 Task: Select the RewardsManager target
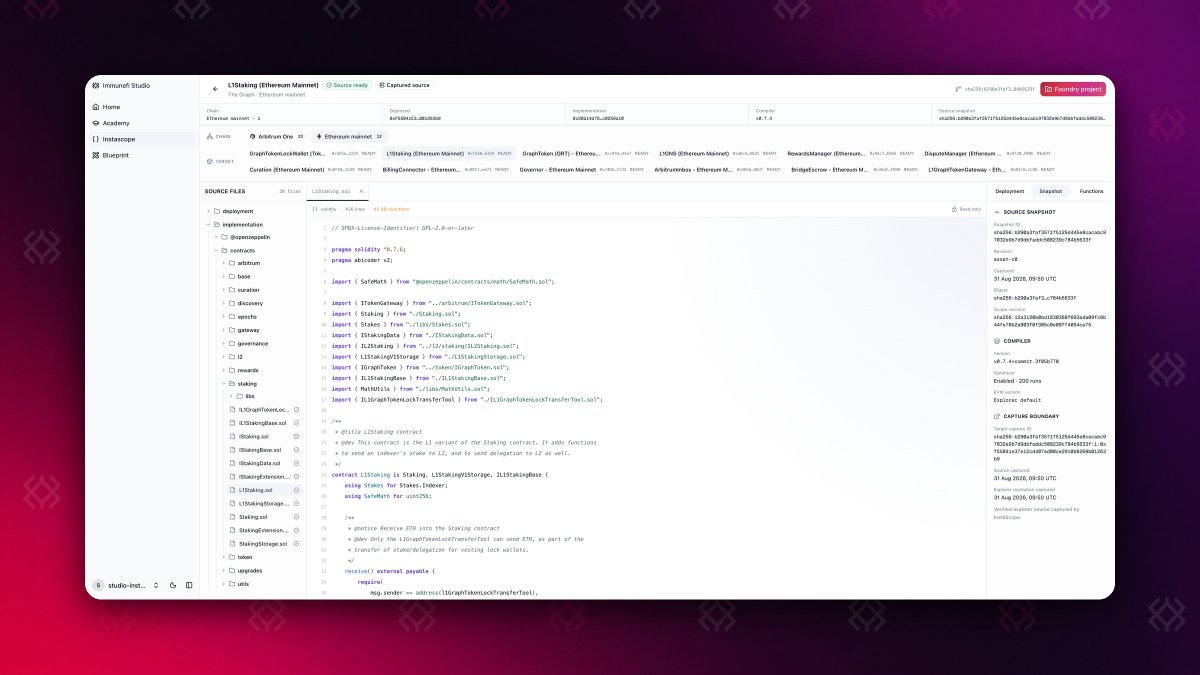click(851, 153)
